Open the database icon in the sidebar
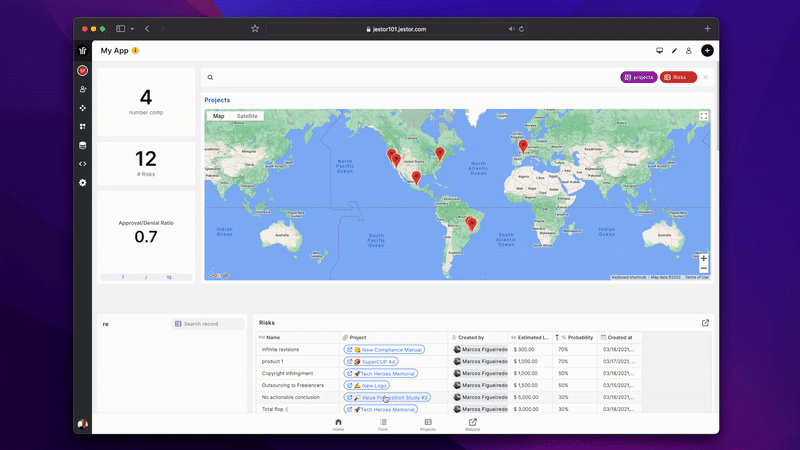 (x=83, y=145)
